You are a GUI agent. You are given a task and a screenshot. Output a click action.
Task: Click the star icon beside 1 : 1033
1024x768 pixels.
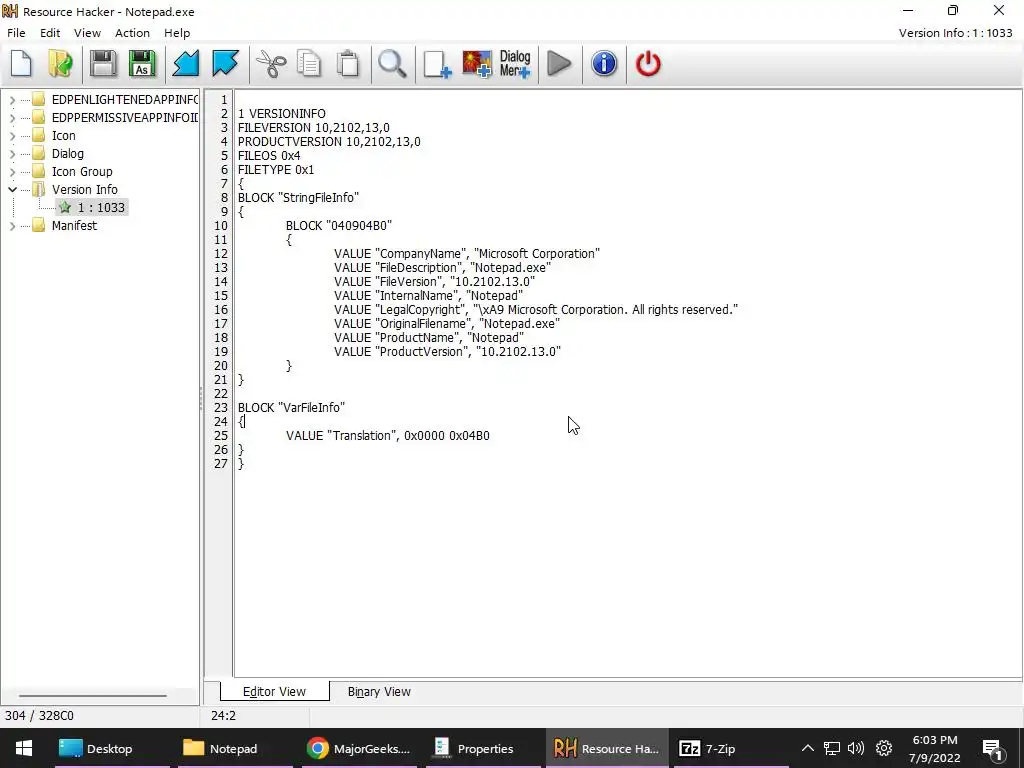[x=65, y=208]
